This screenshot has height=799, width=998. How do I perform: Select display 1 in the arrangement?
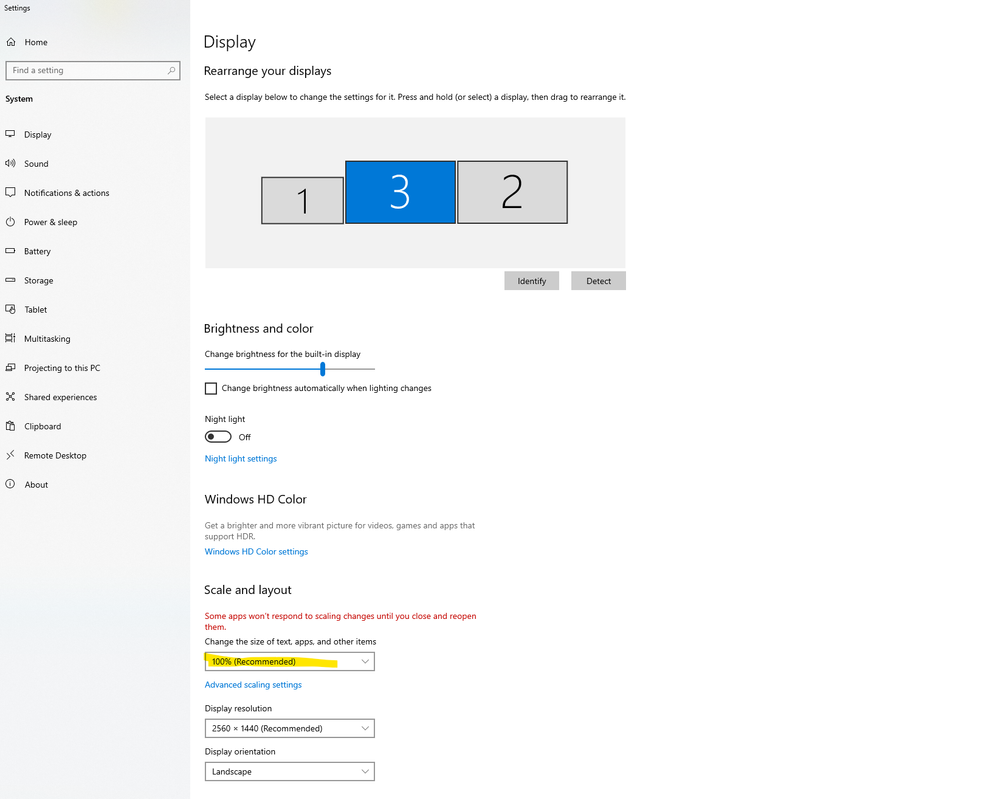[x=302, y=201]
